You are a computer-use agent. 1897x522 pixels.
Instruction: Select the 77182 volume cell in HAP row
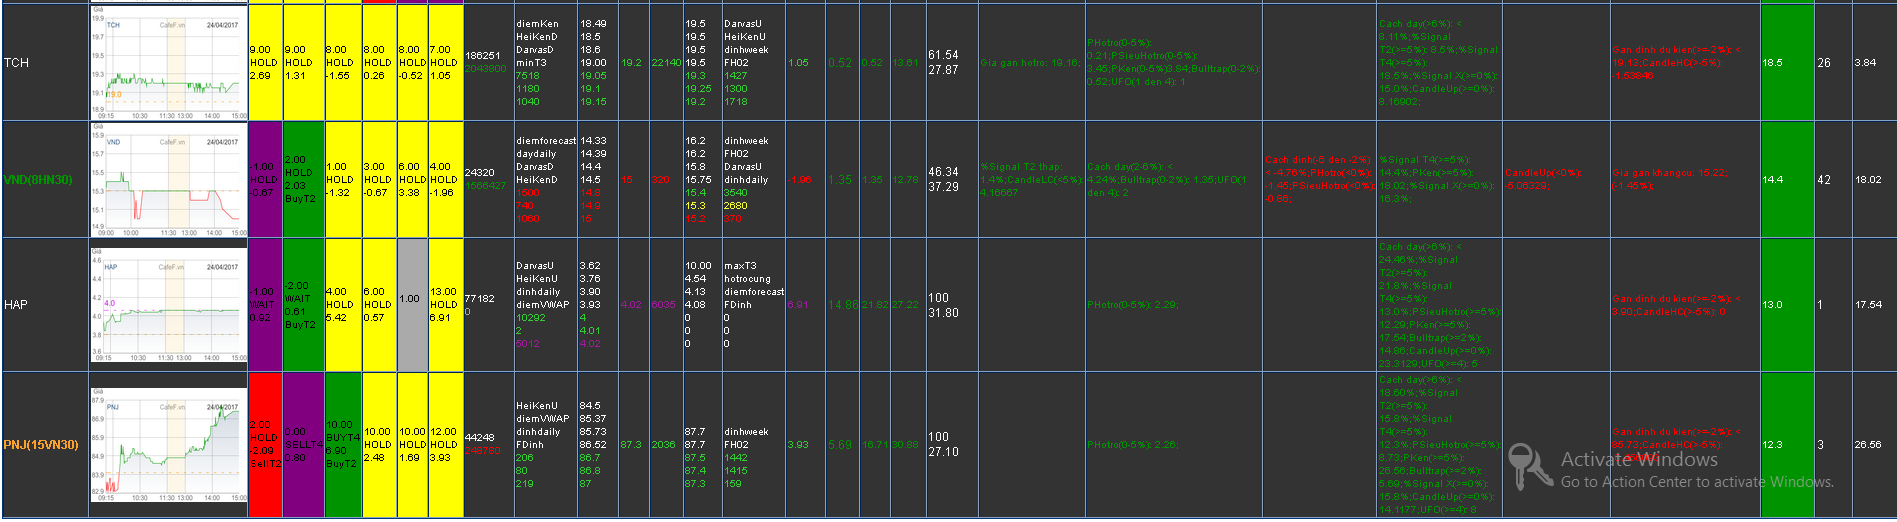[480, 299]
